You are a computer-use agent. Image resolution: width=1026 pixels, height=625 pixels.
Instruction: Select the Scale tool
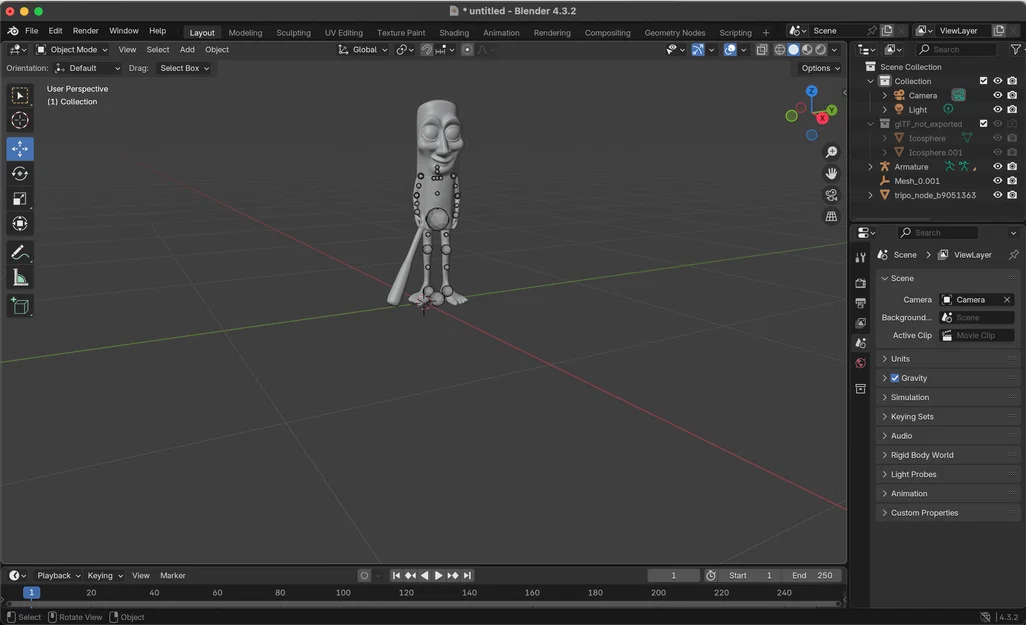pyautogui.click(x=20, y=198)
